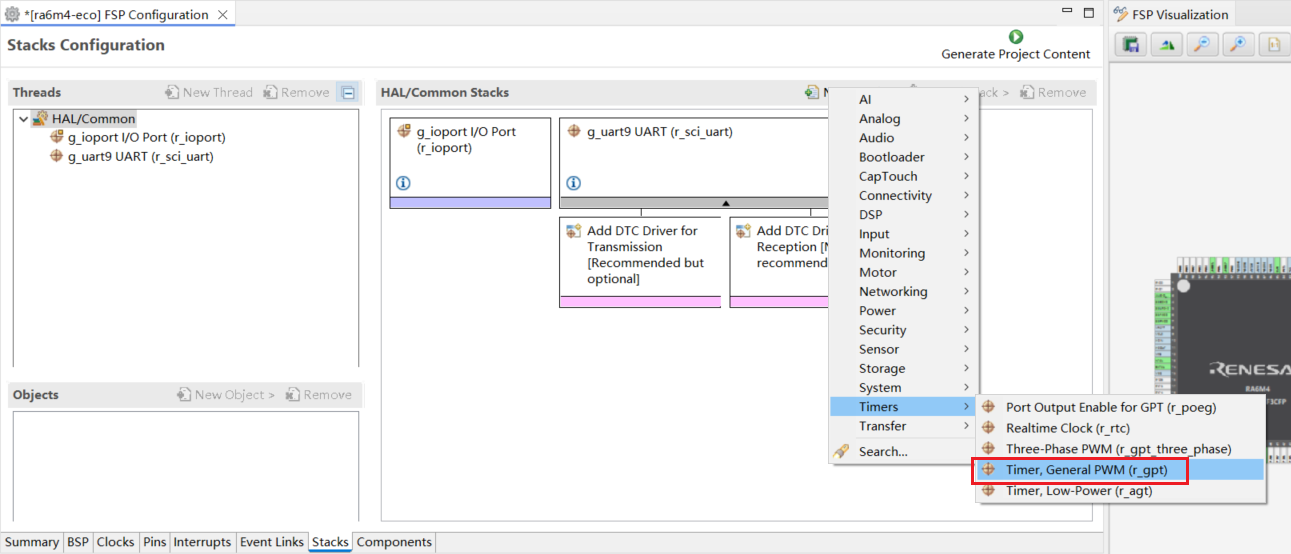Click Remove button in Threads panel
This screenshot has height=554, width=1291.
pos(296,92)
